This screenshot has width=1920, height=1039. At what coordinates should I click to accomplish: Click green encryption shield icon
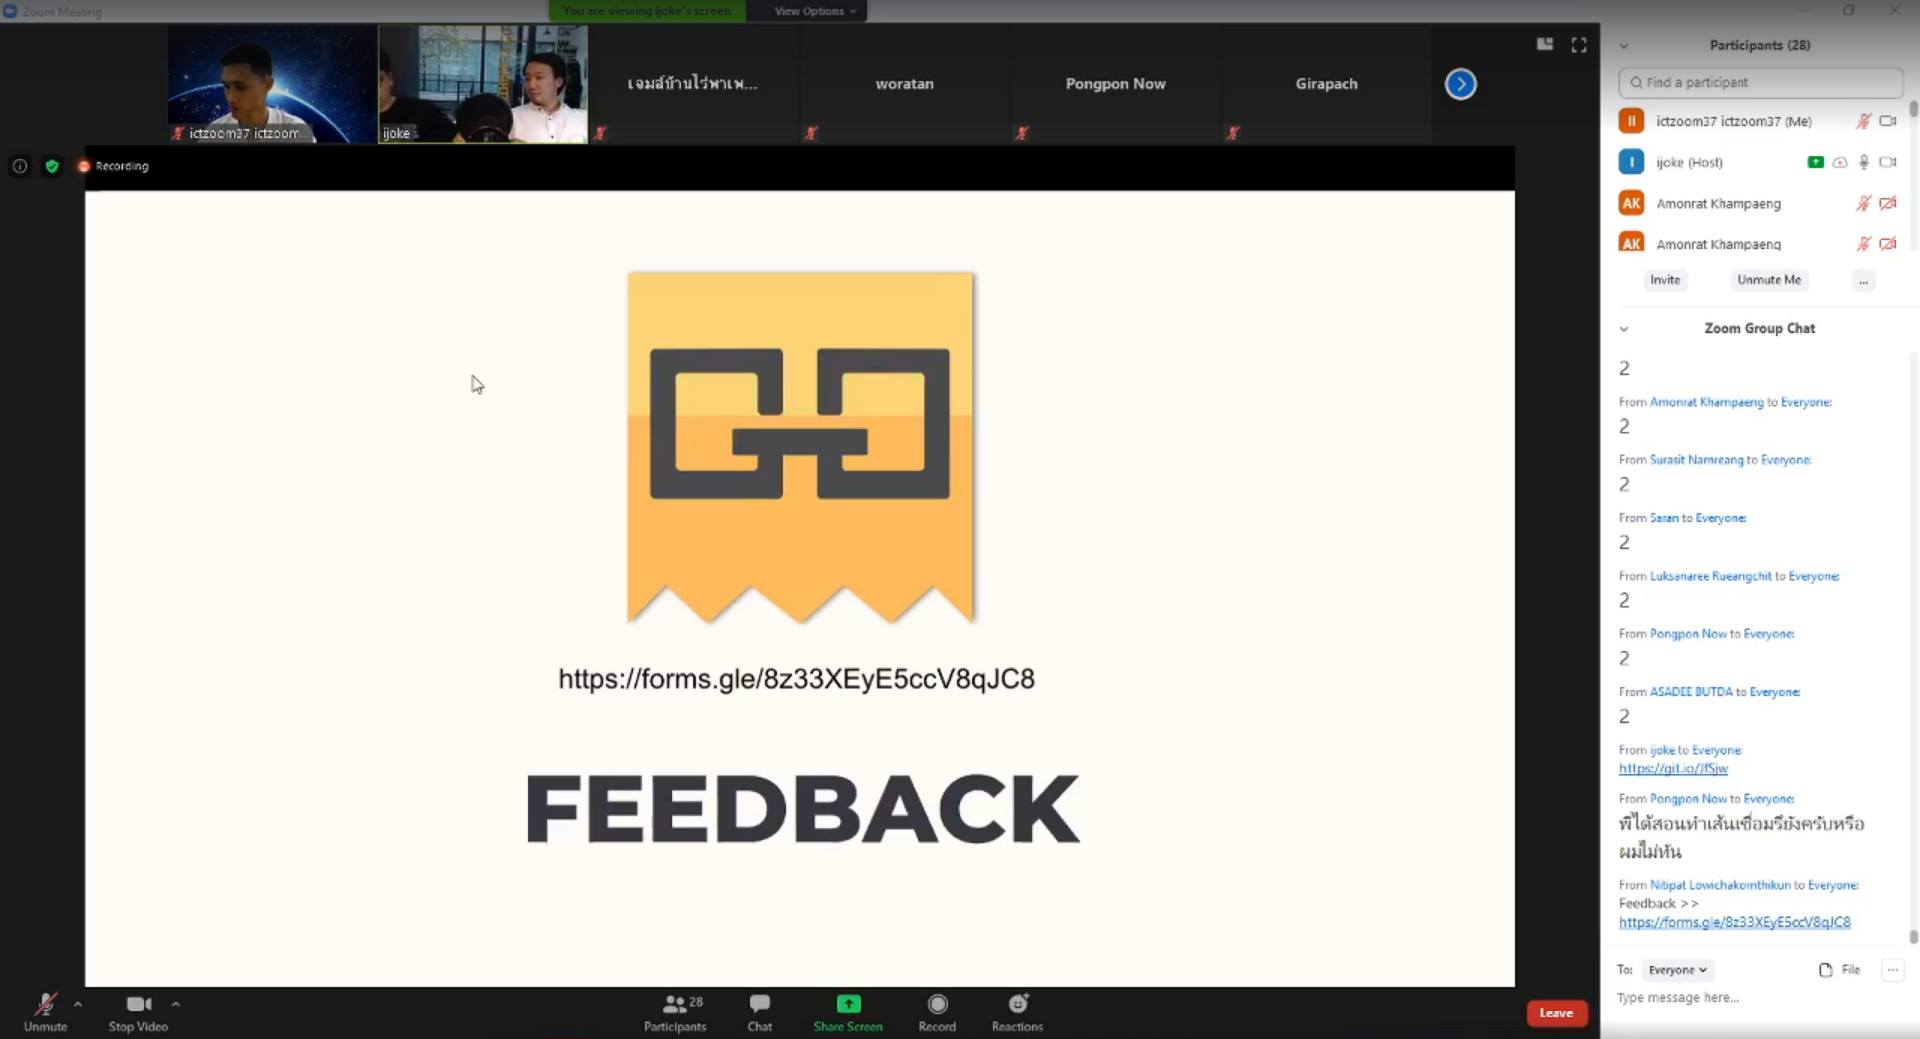coord(52,166)
